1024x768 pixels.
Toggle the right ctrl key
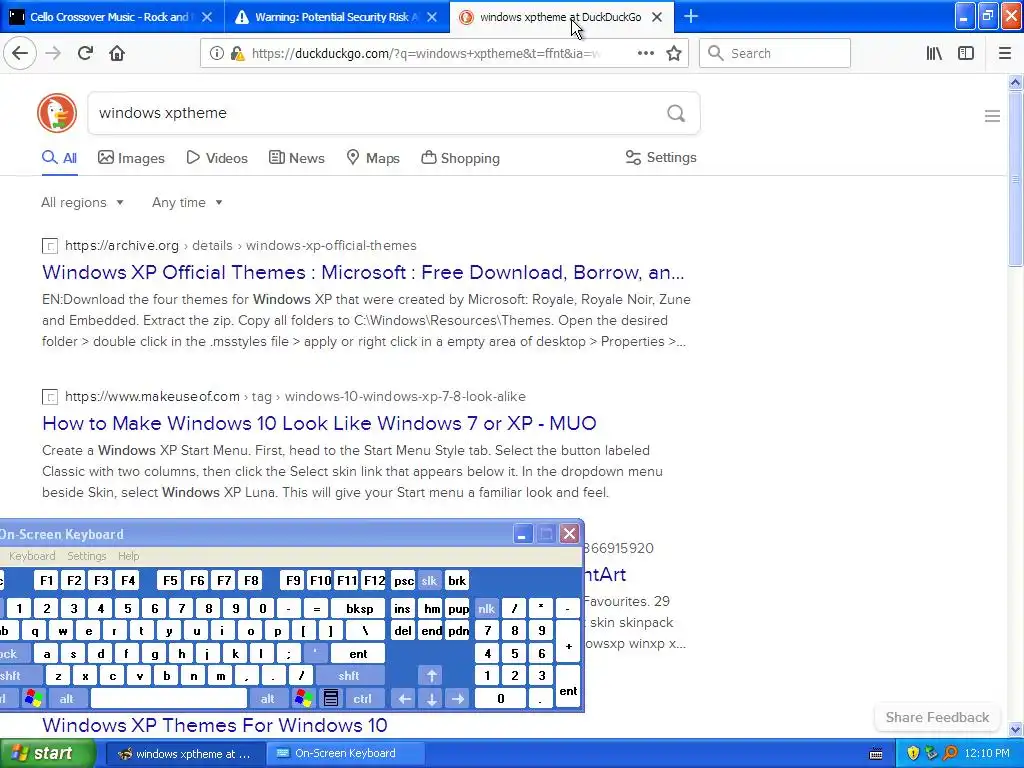[x=362, y=699]
